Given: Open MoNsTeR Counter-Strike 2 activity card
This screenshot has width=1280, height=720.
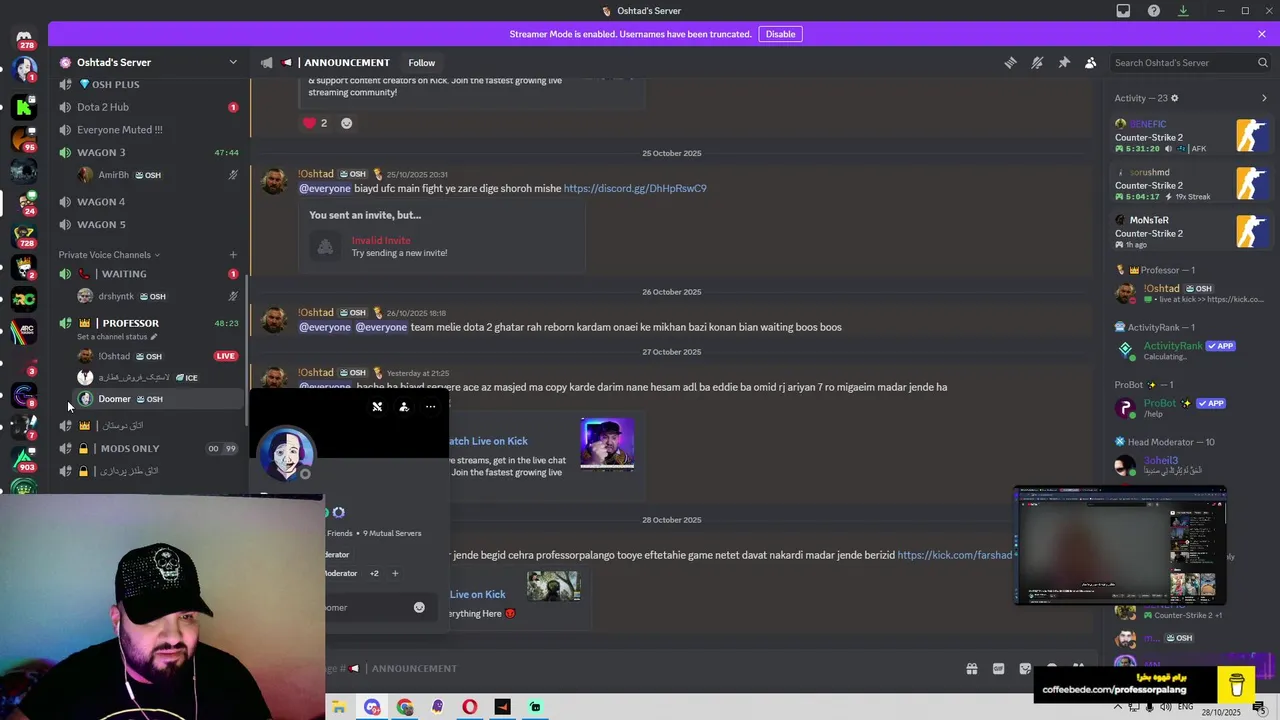Looking at the screenshot, I should pyautogui.click(x=1191, y=232).
